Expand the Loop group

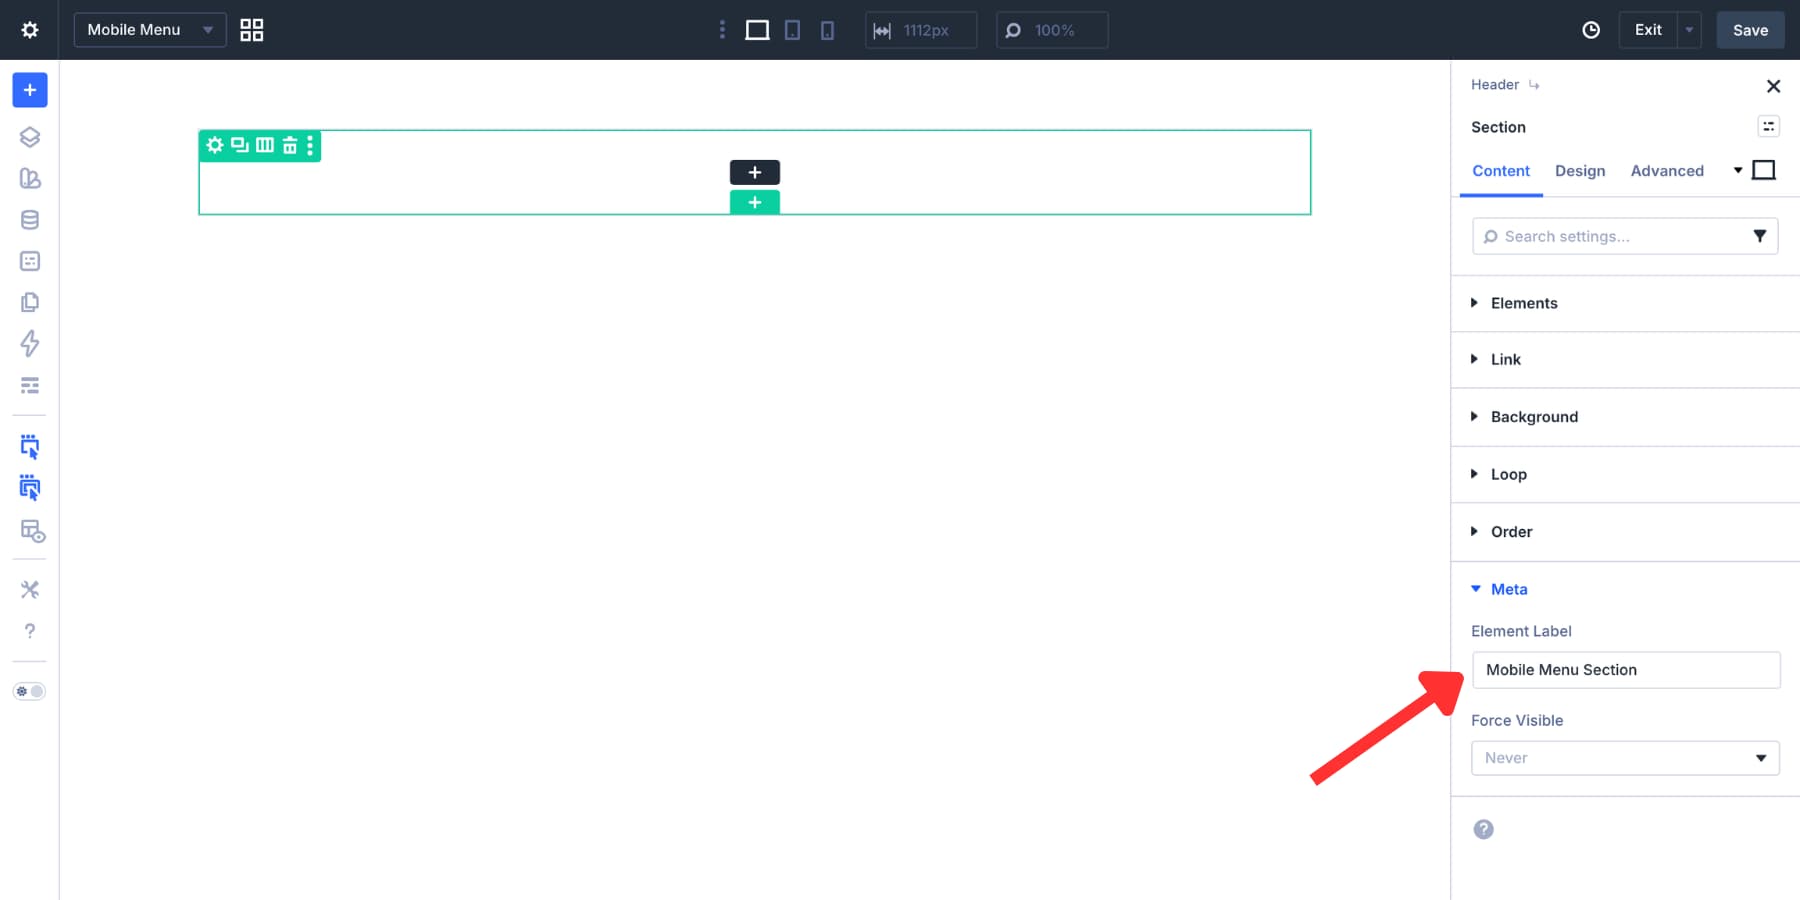coord(1626,474)
